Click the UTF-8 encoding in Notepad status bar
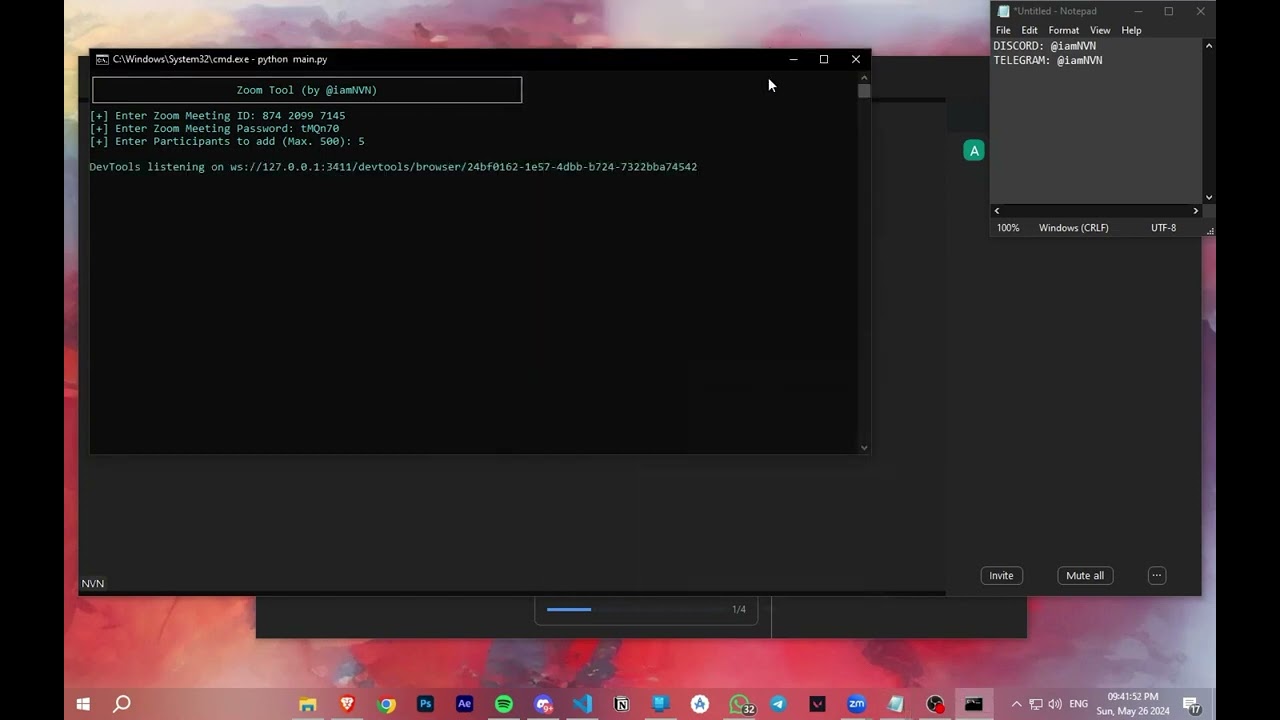1280x720 pixels. pyautogui.click(x=1164, y=228)
